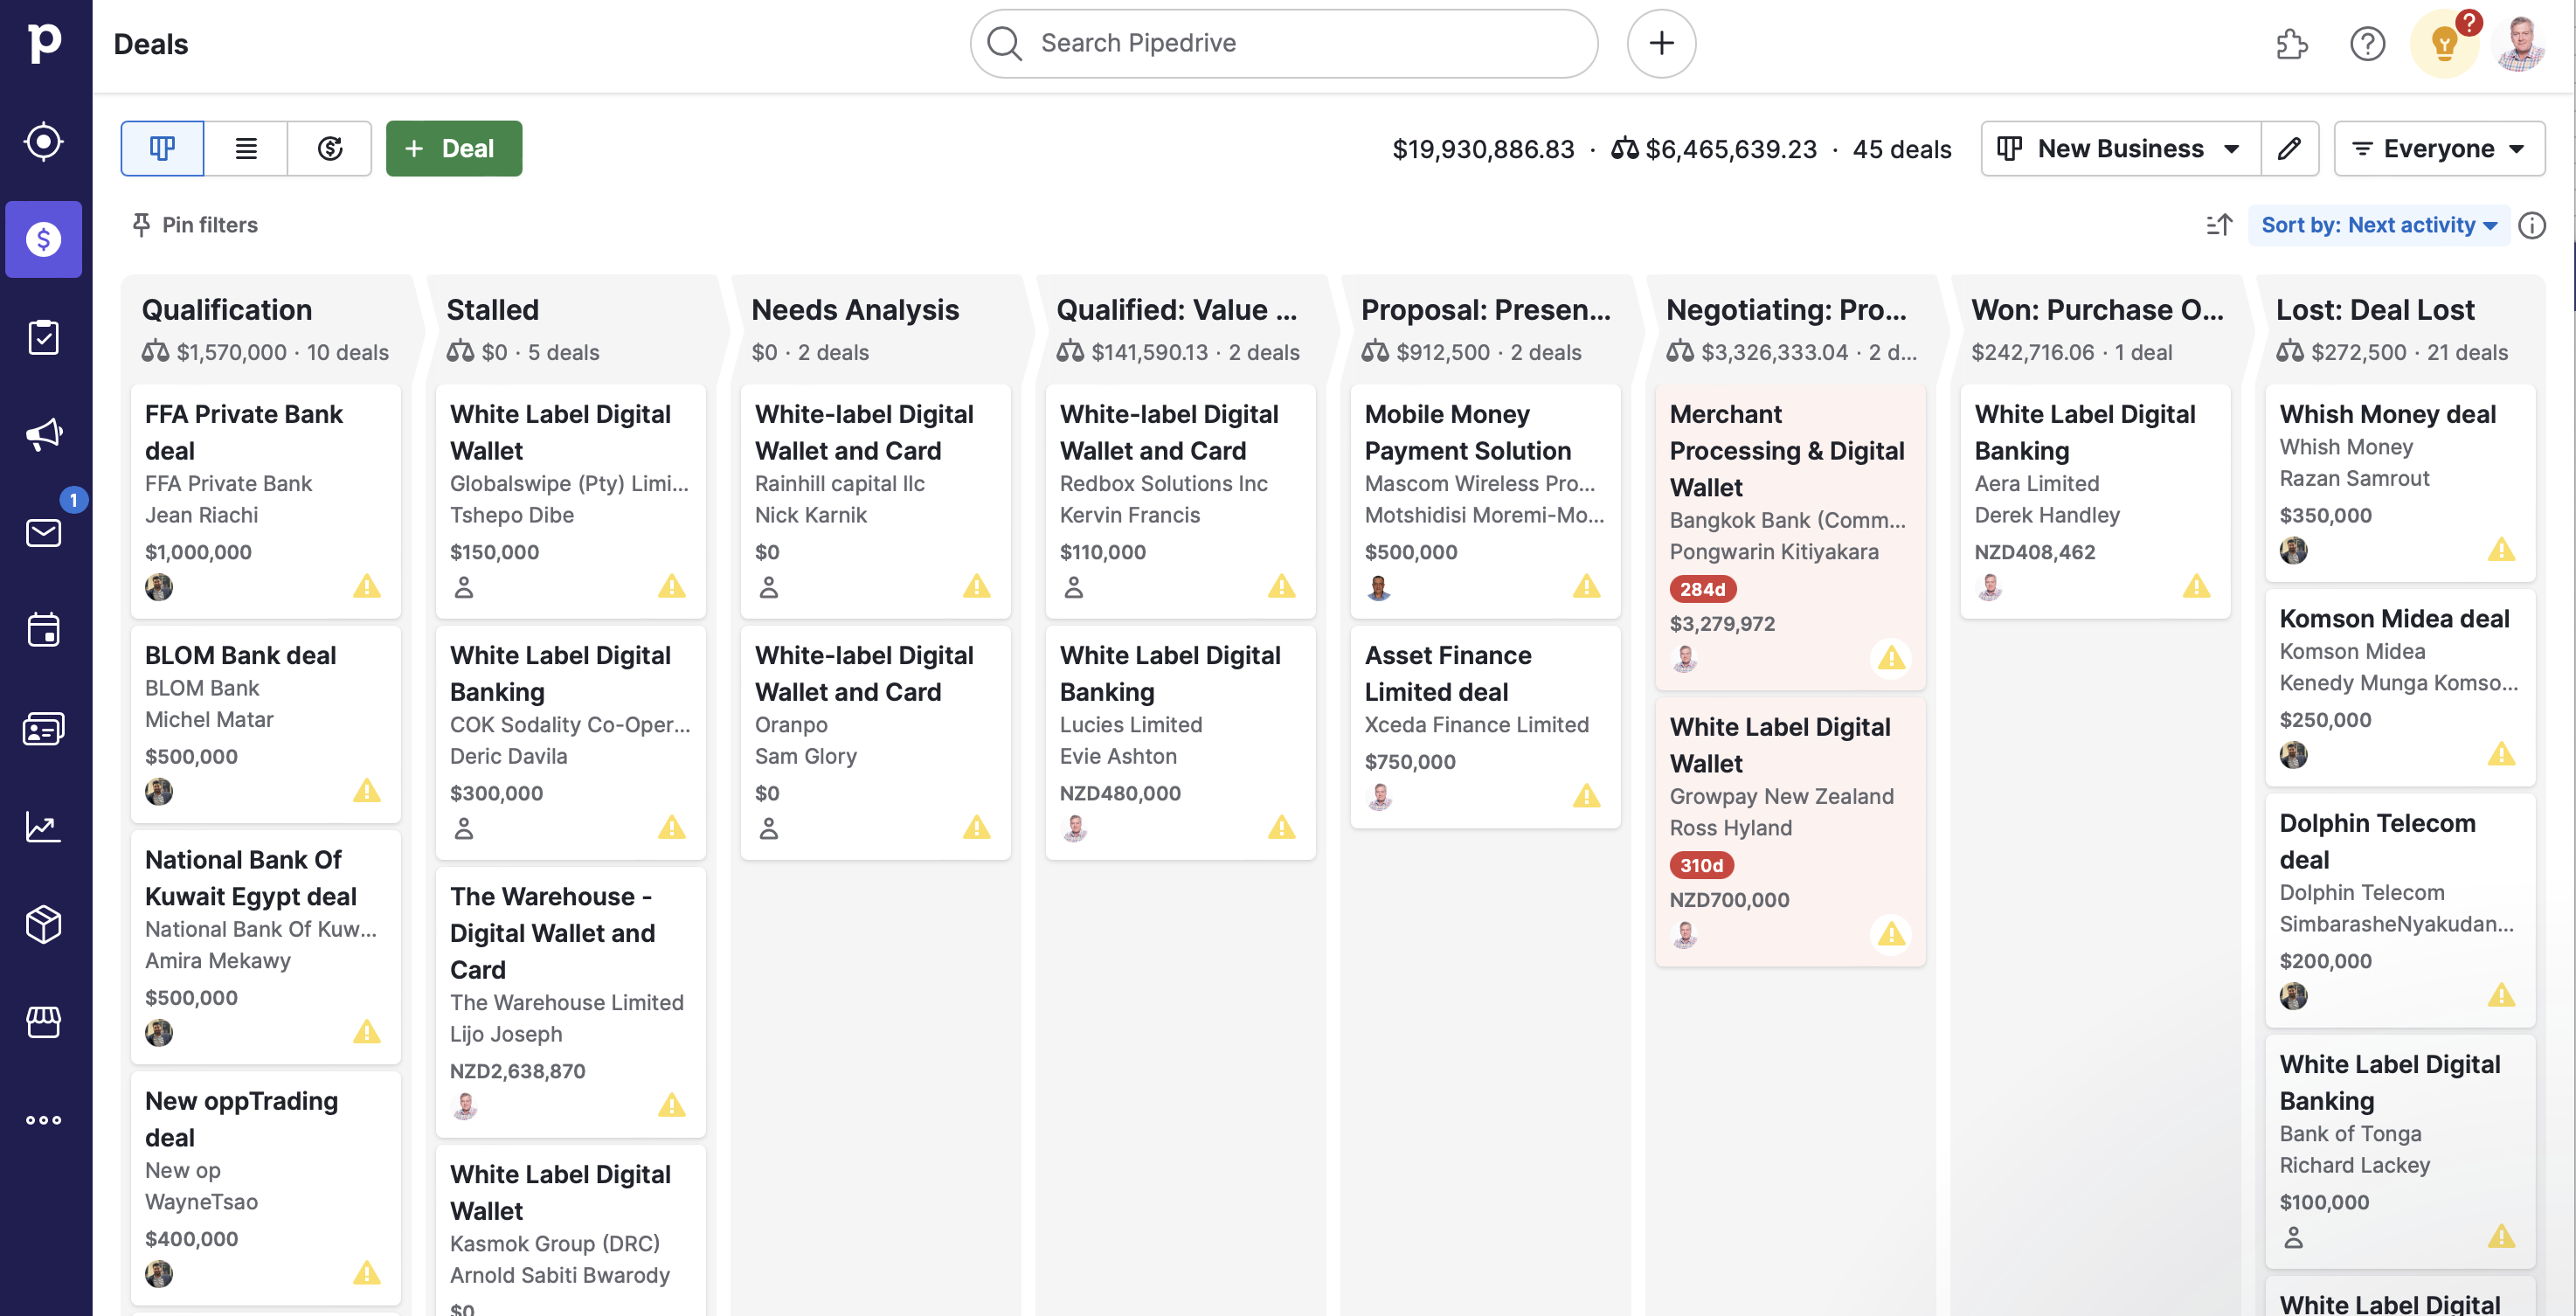2576x1316 pixels.
Task: Open Sort by Next activity dropdown
Action: pos(2378,225)
